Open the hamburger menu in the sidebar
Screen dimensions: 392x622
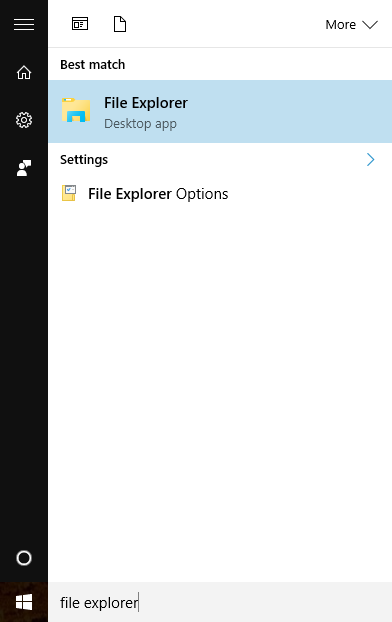24,25
